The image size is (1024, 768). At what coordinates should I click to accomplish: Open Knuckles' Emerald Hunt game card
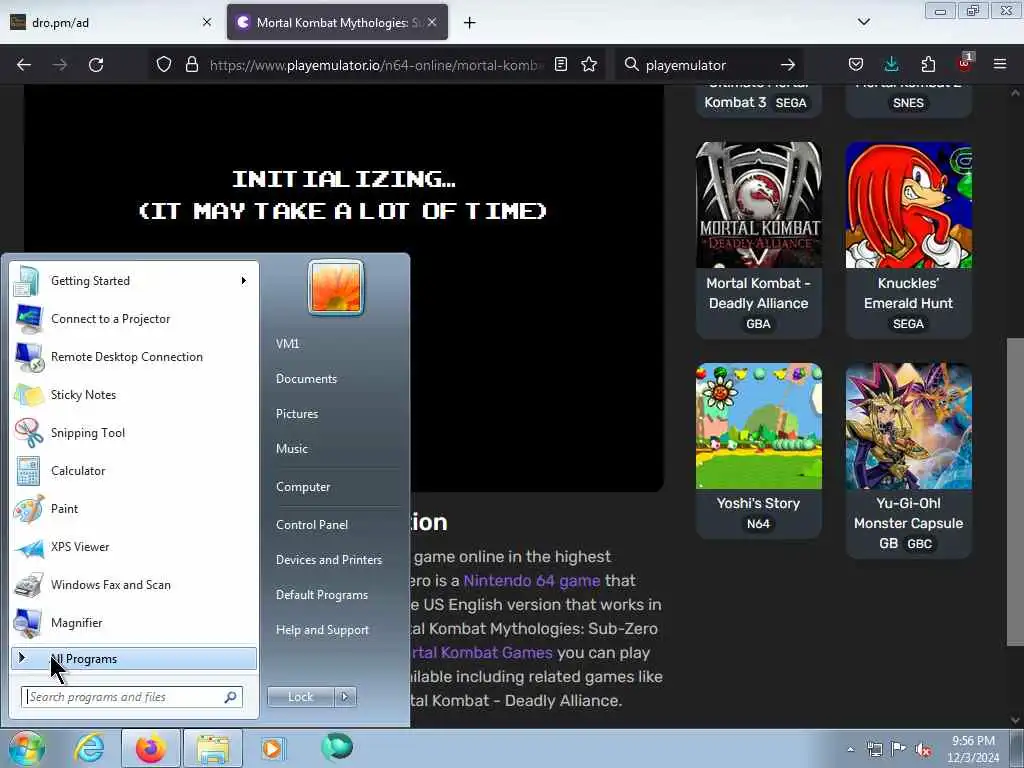tap(908, 240)
